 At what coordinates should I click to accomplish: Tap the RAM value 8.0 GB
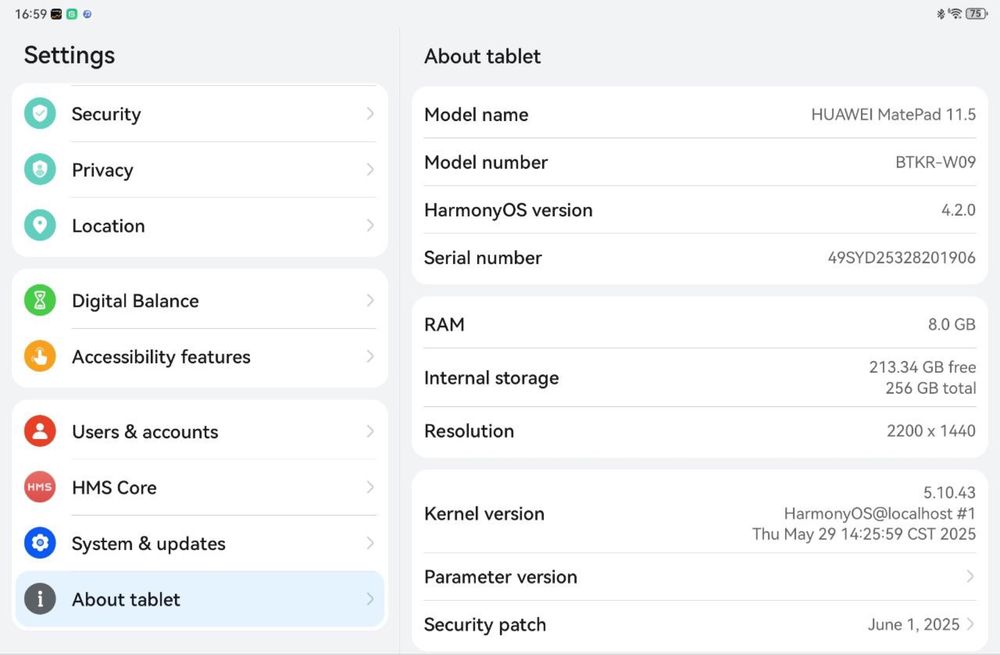952,325
